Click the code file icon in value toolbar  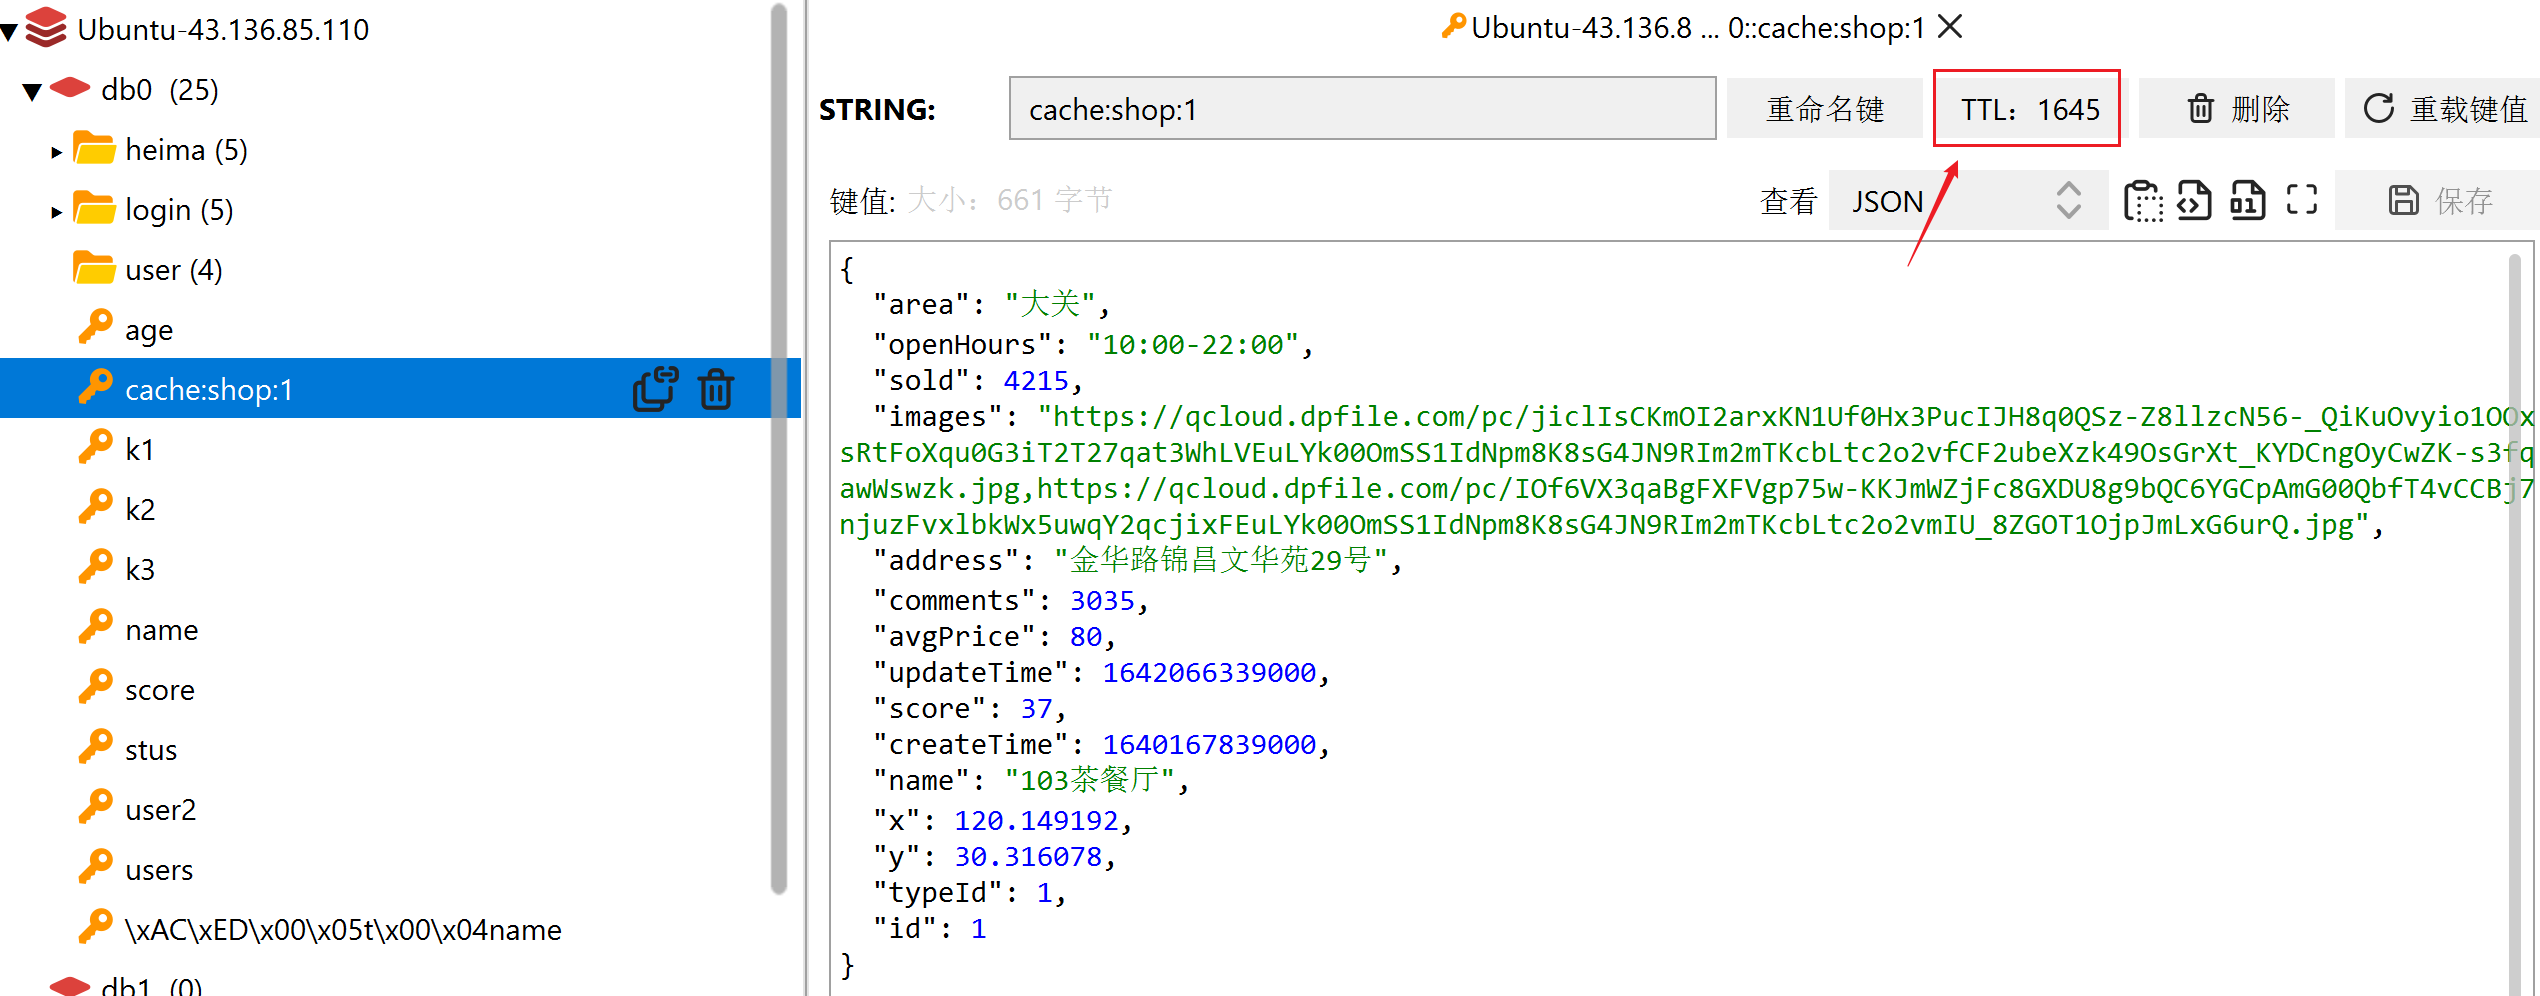[2194, 201]
